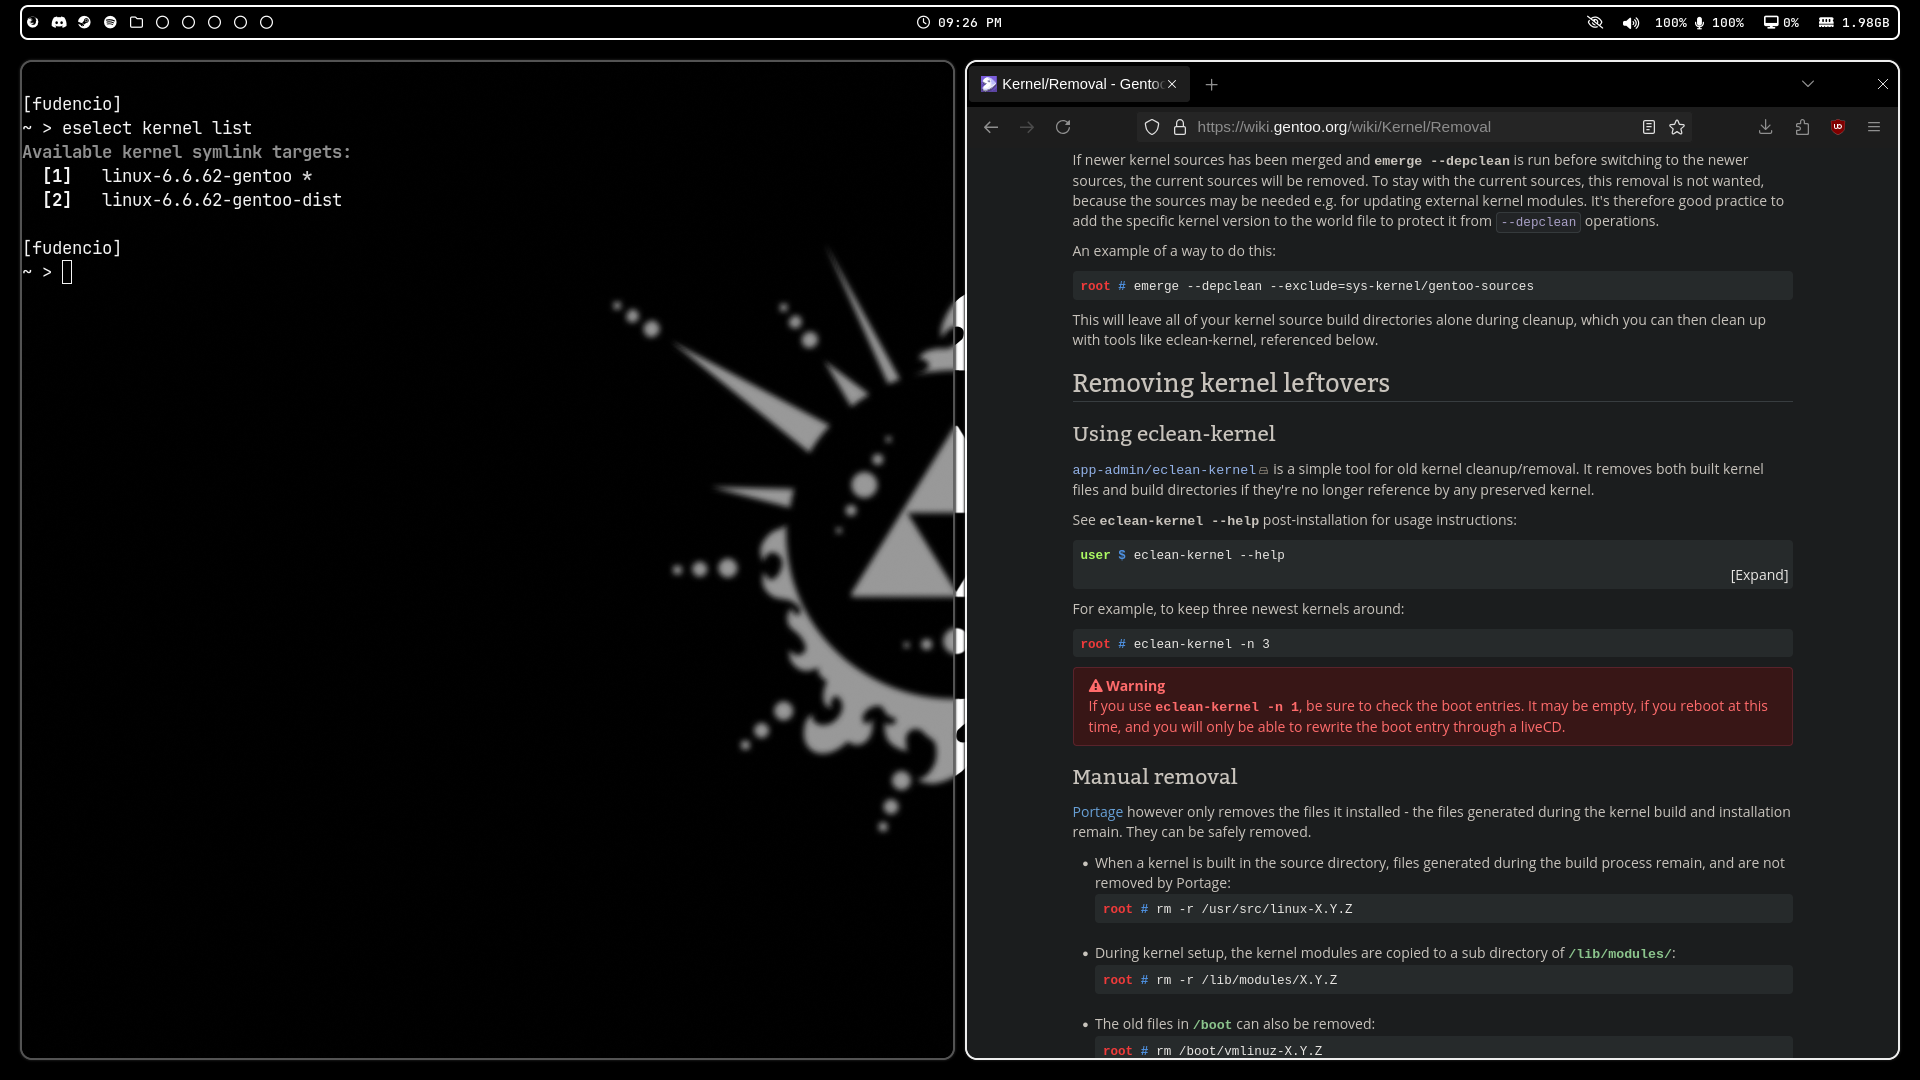Open Discord from the top bar
Screen dimensions: 1920x1080
(59, 22)
